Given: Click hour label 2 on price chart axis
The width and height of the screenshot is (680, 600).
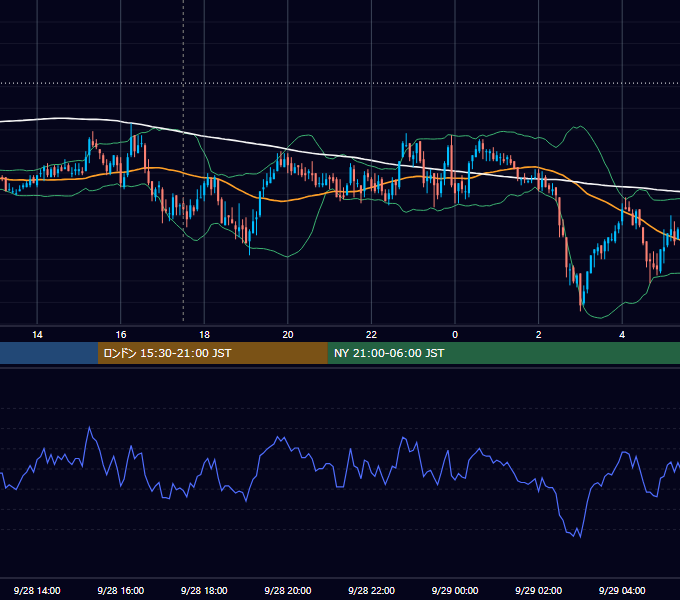Looking at the screenshot, I should click(x=538, y=335).
